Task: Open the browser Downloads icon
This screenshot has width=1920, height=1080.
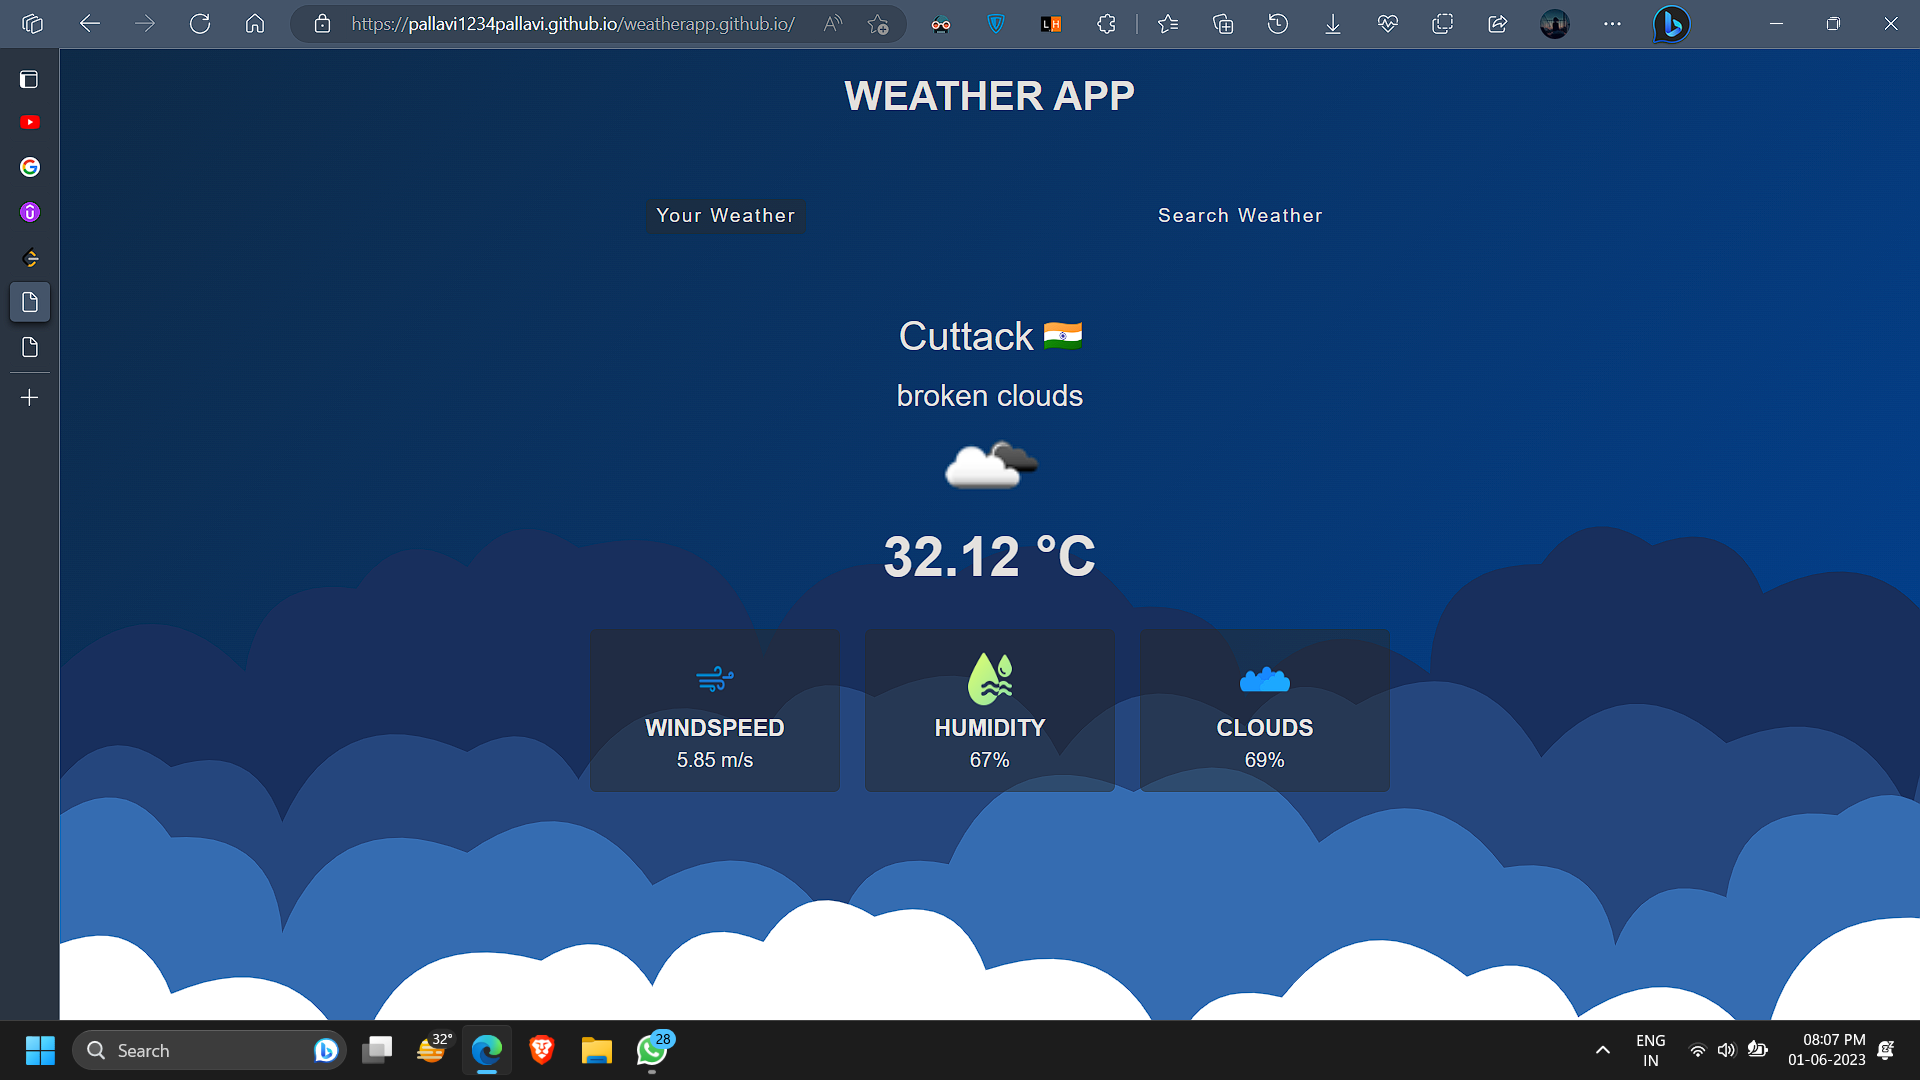Action: pyautogui.click(x=1333, y=24)
